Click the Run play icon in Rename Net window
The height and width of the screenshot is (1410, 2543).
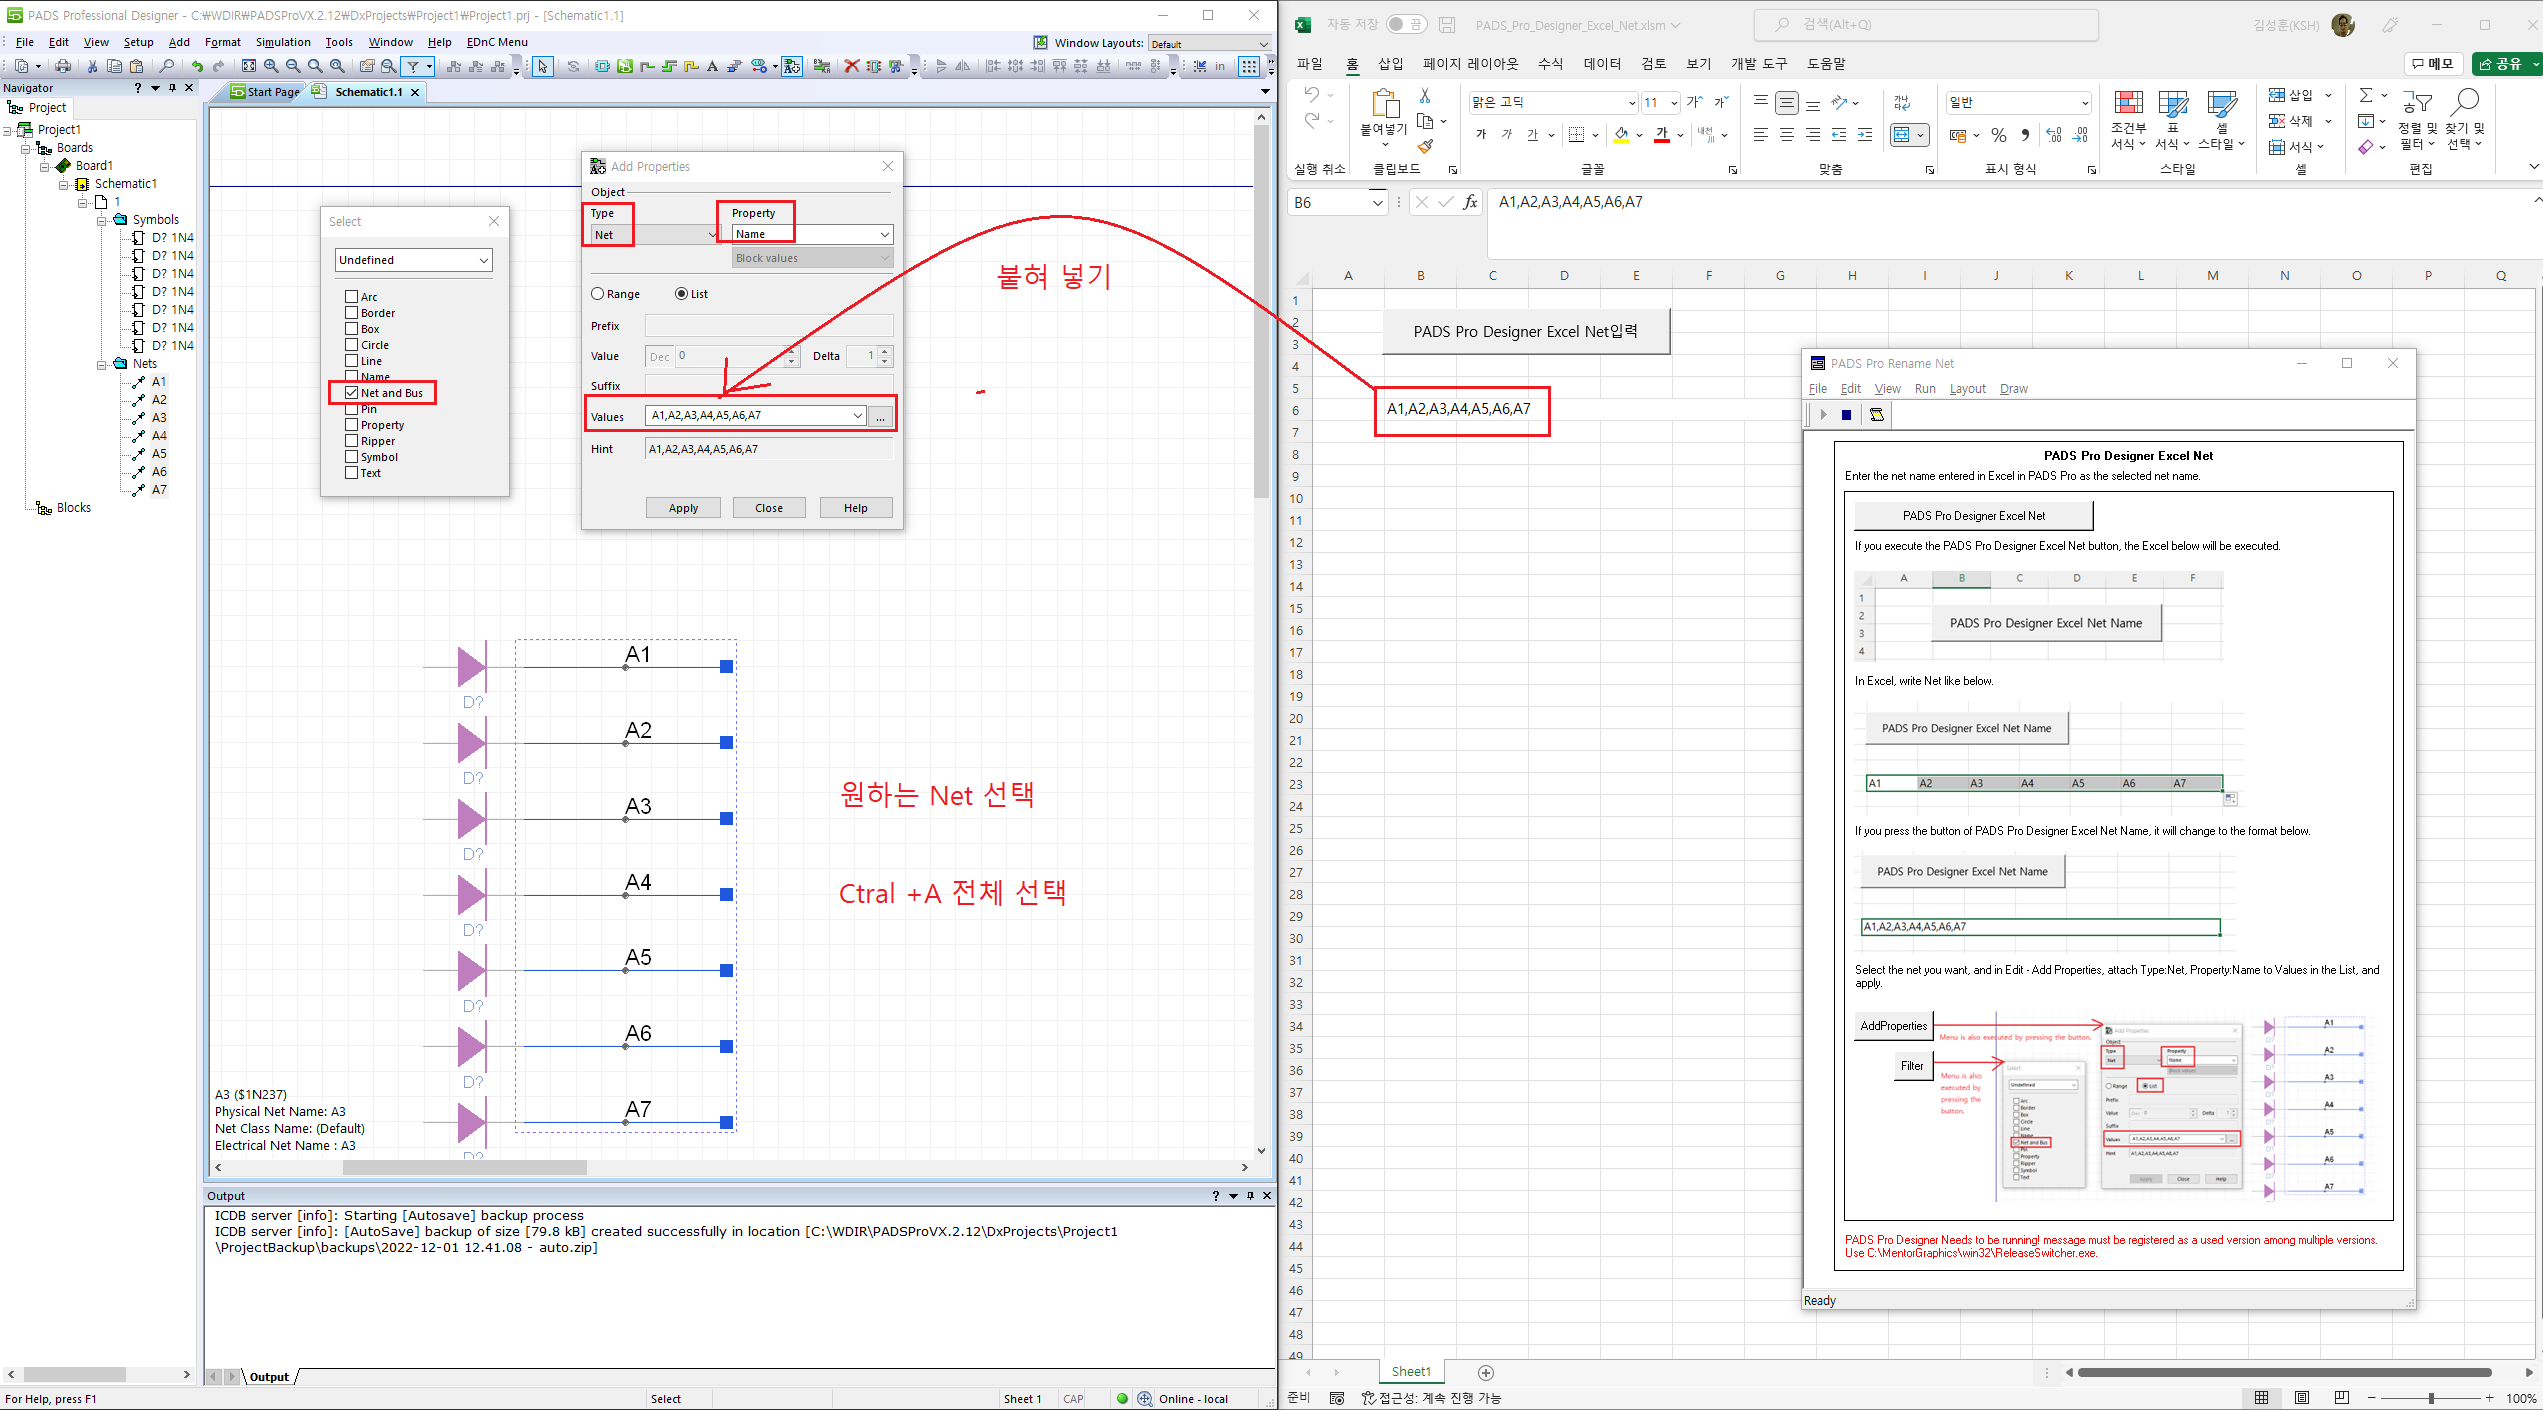pos(1823,414)
